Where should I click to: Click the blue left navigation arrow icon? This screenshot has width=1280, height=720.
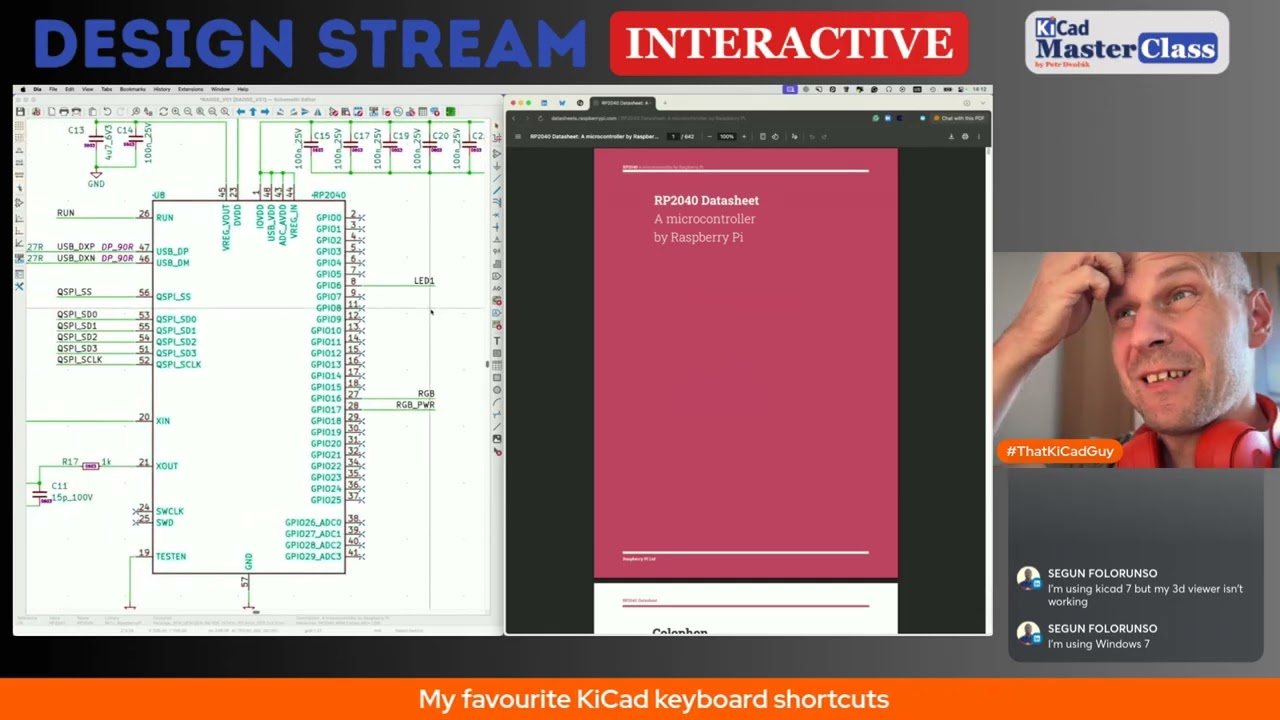pos(240,112)
